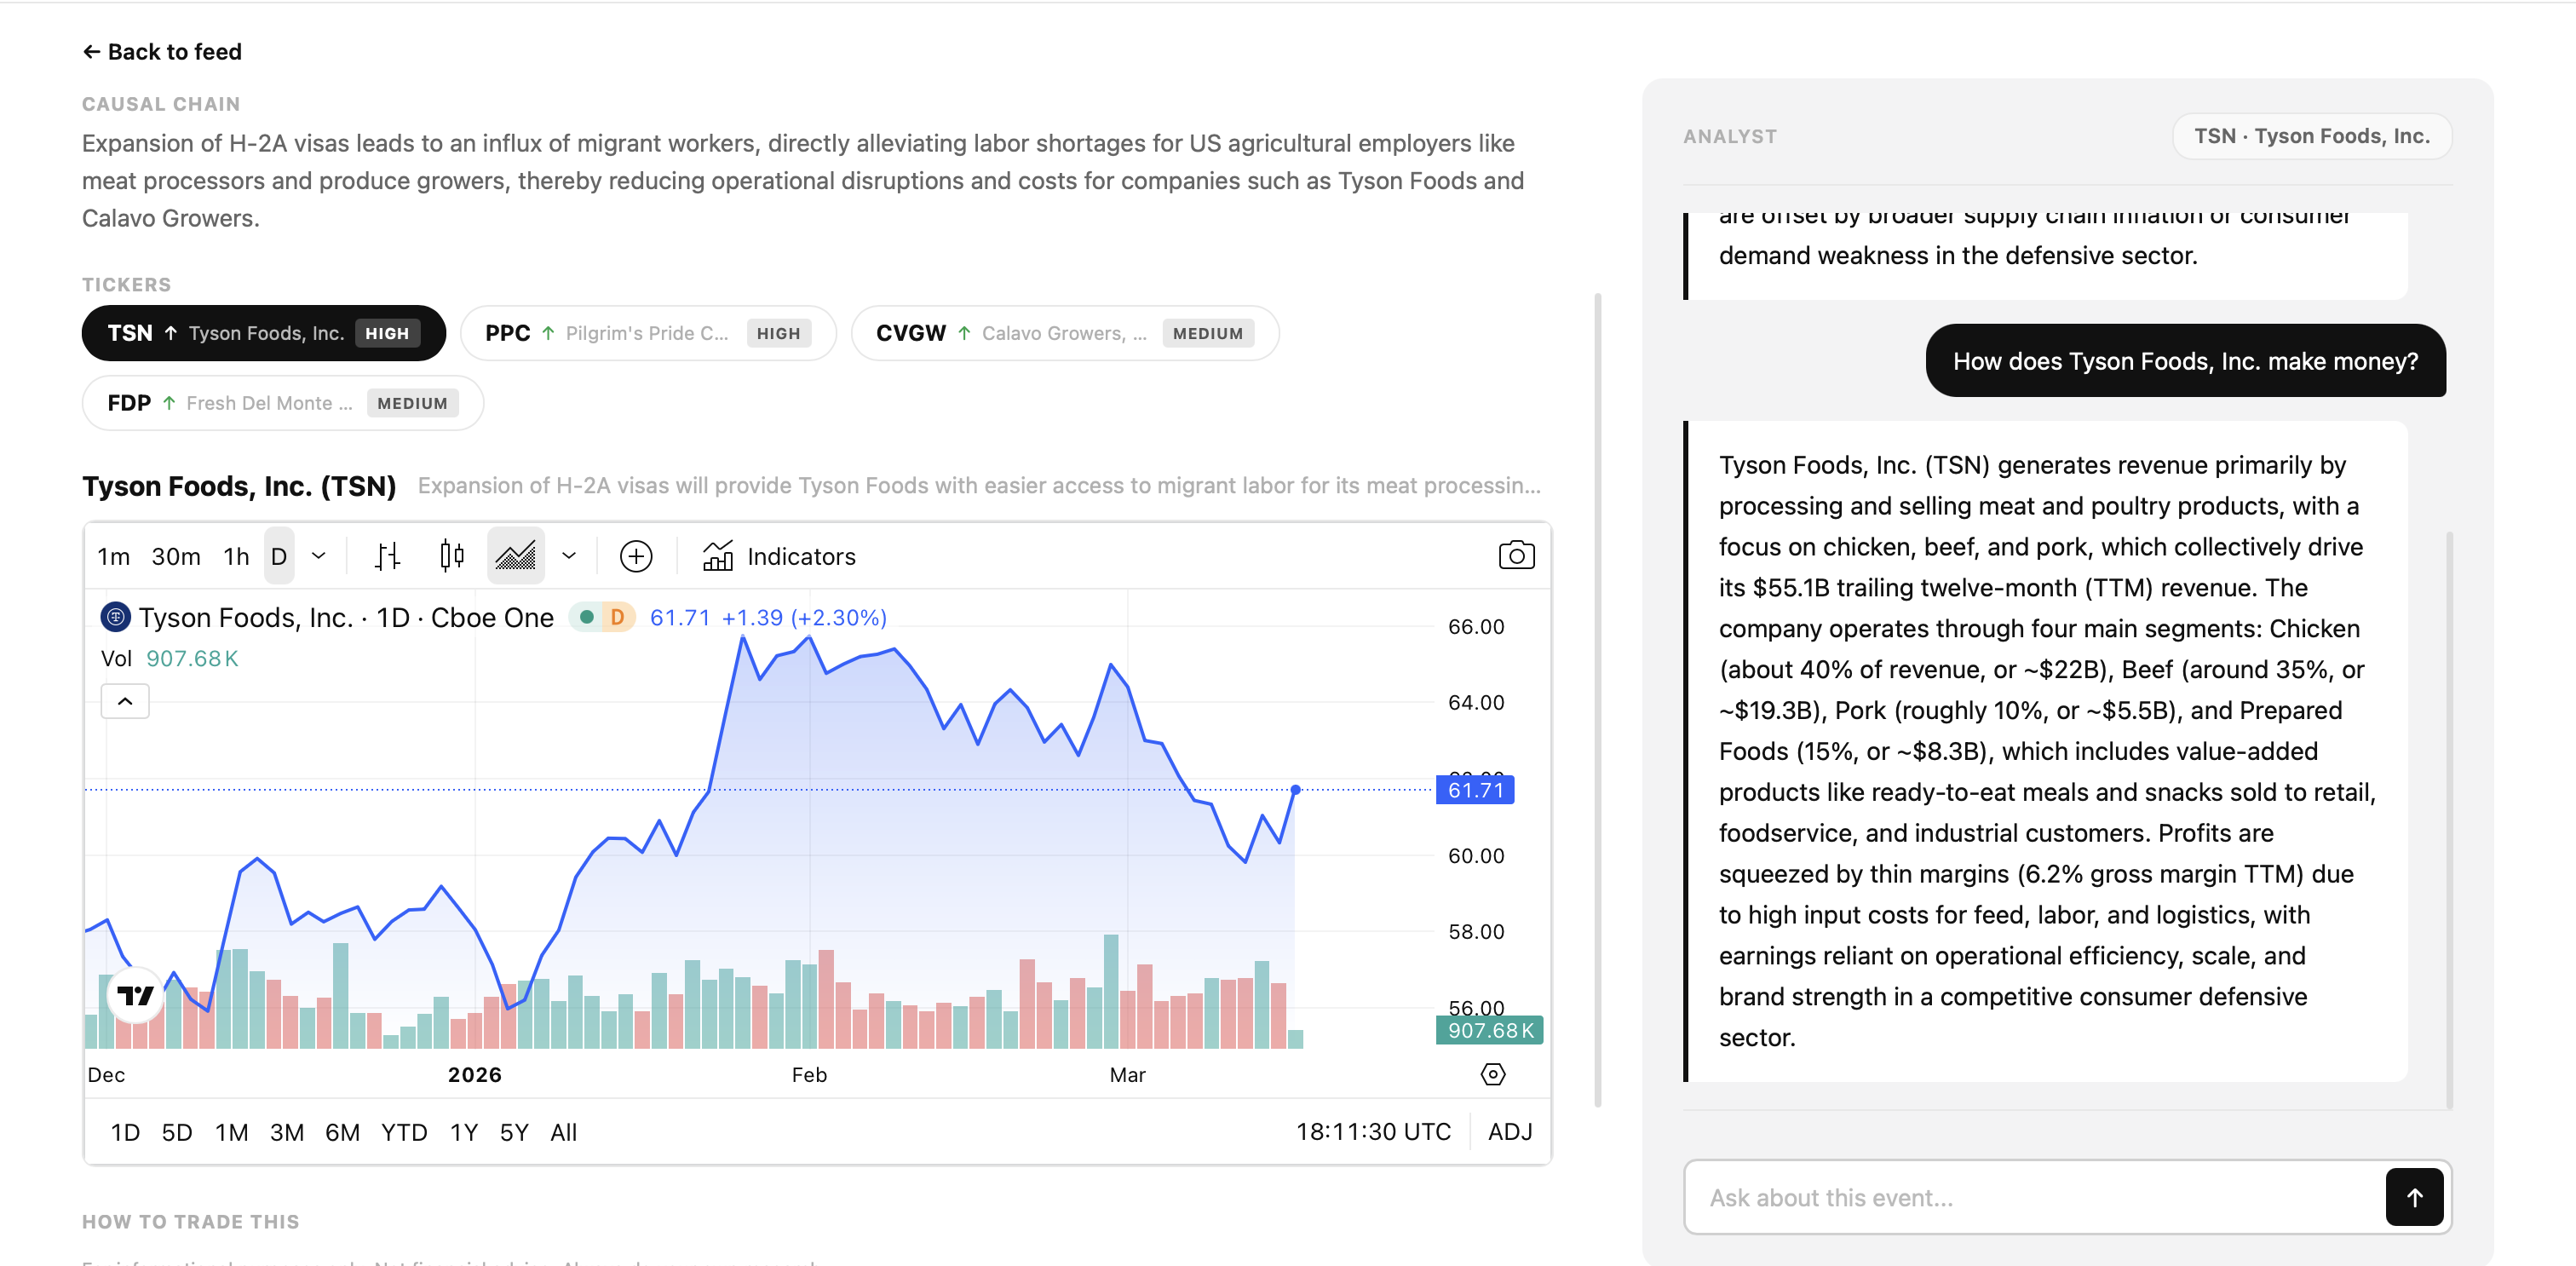Select the candlestick chart style icon
The width and height of the screenshot is (2576, 1266).
(452, 556)
